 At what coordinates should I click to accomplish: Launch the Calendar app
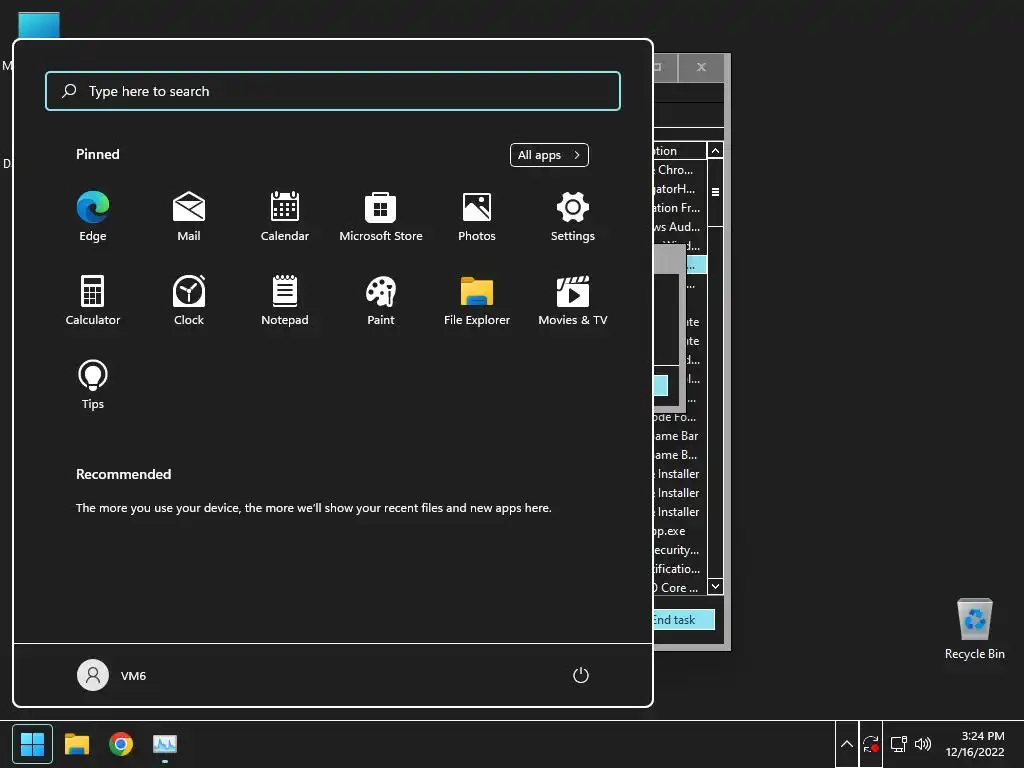[x=285, y=216]
